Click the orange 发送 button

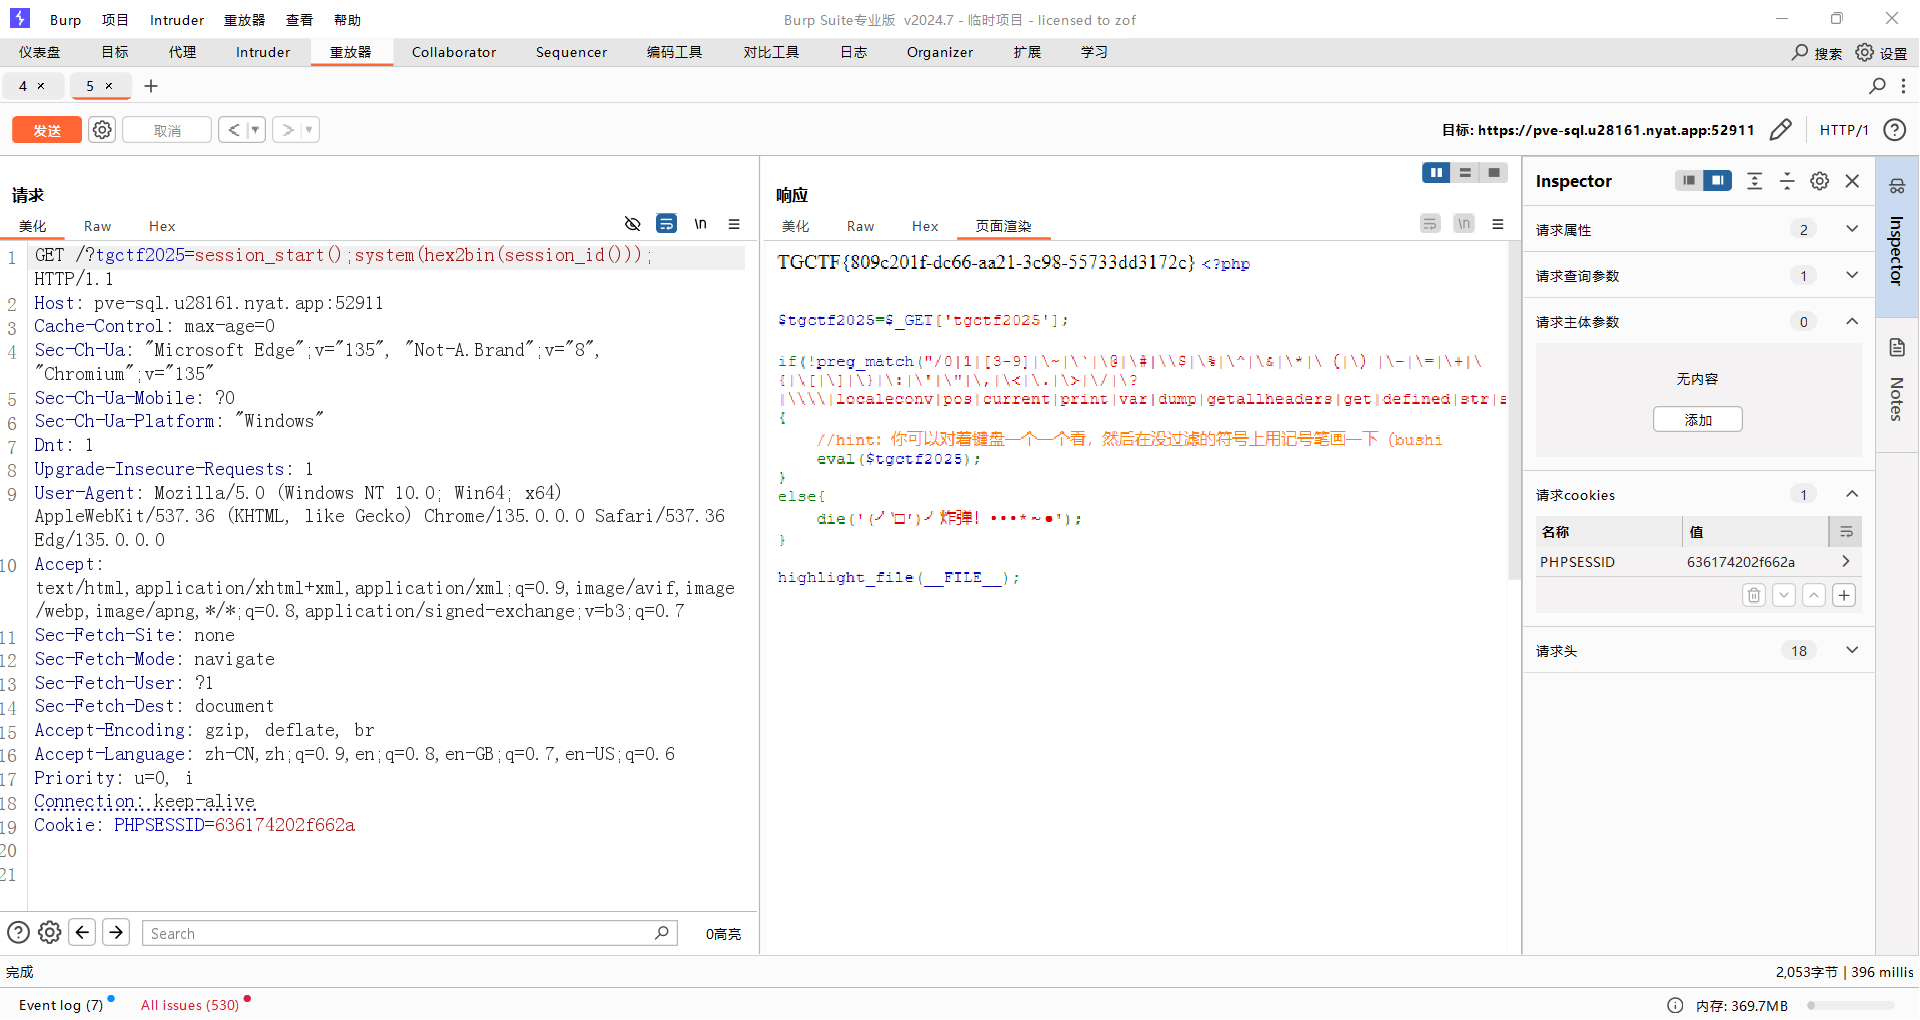point(47,130)
